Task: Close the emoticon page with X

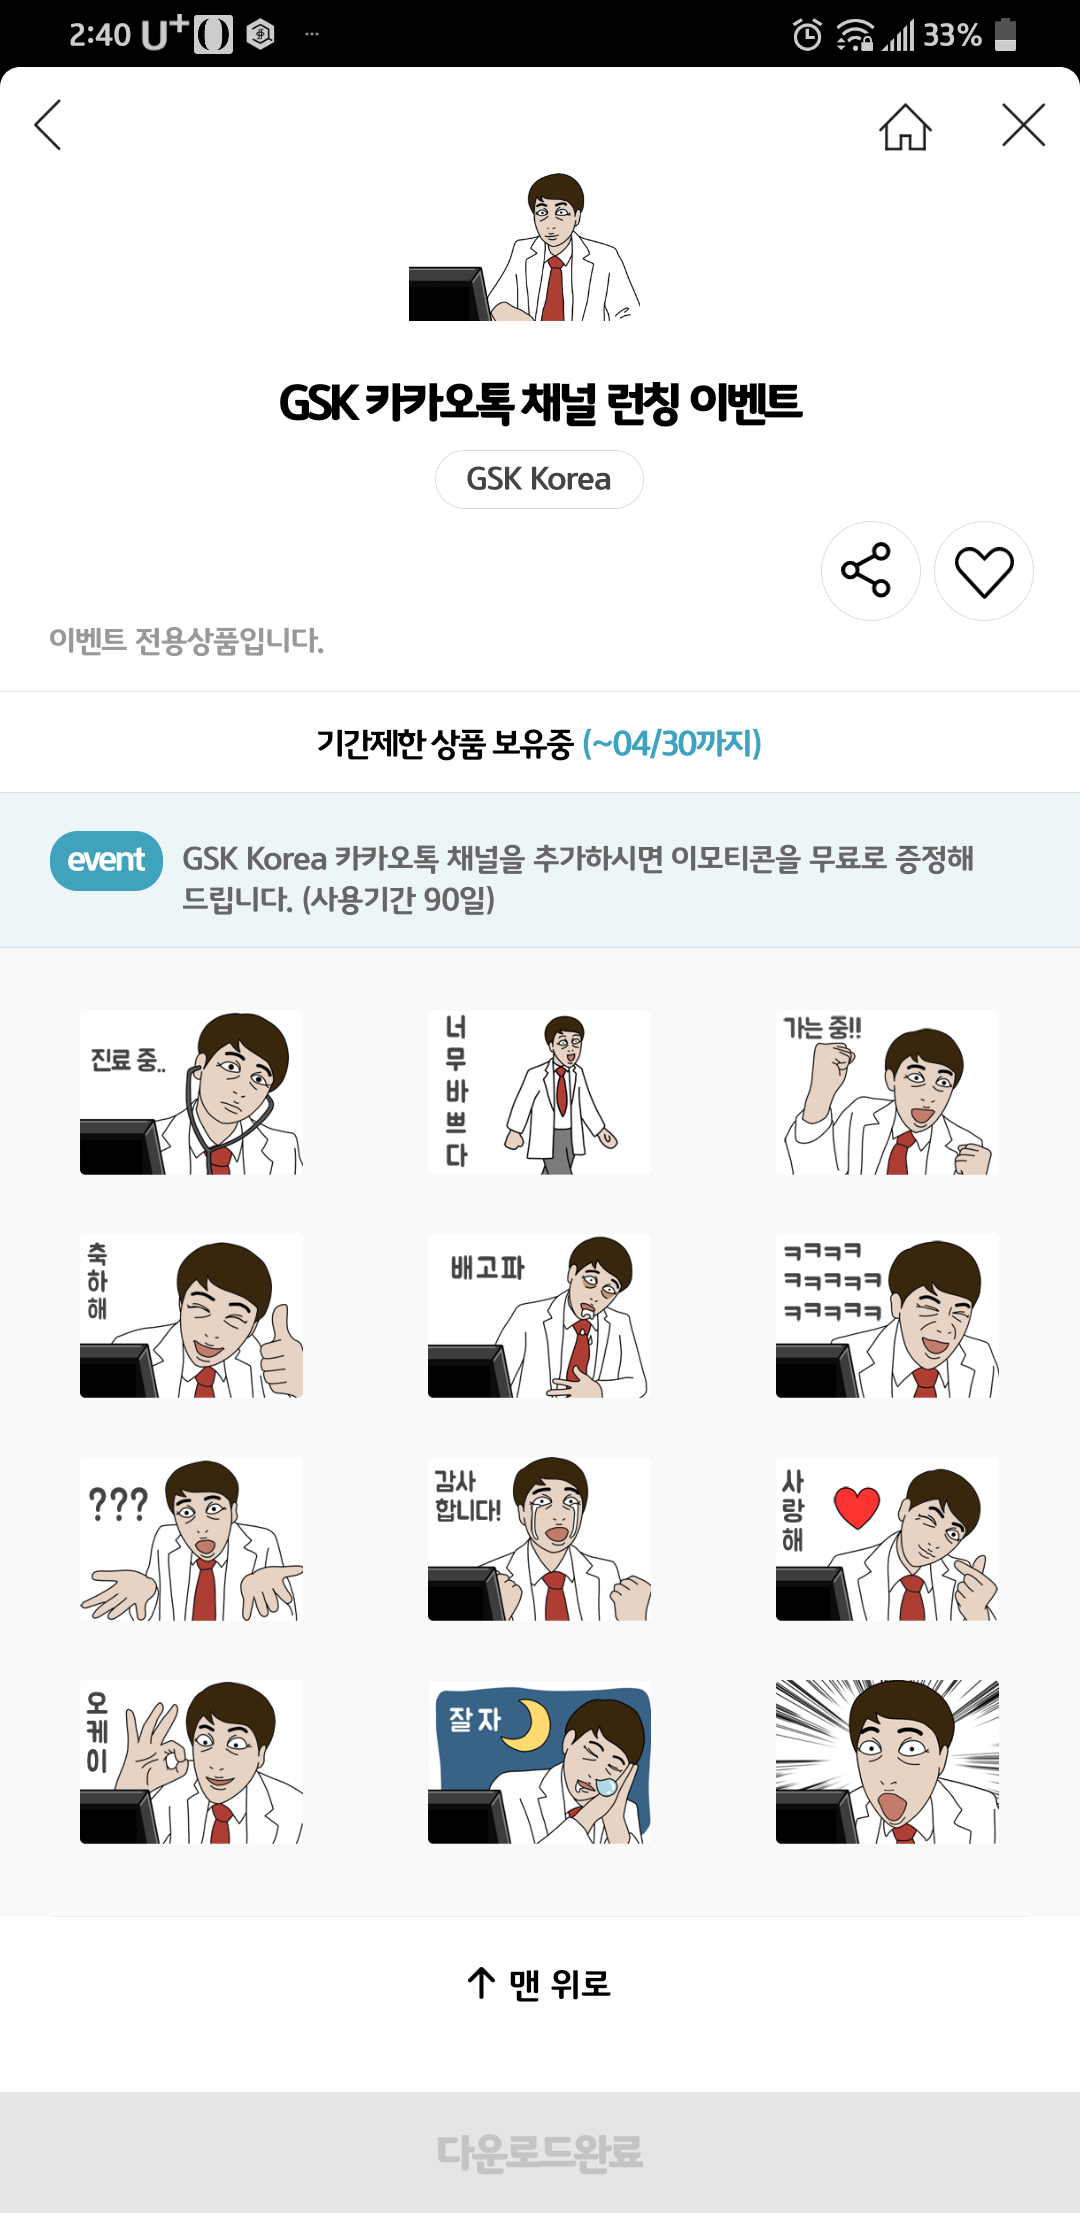Action: 1023,125
